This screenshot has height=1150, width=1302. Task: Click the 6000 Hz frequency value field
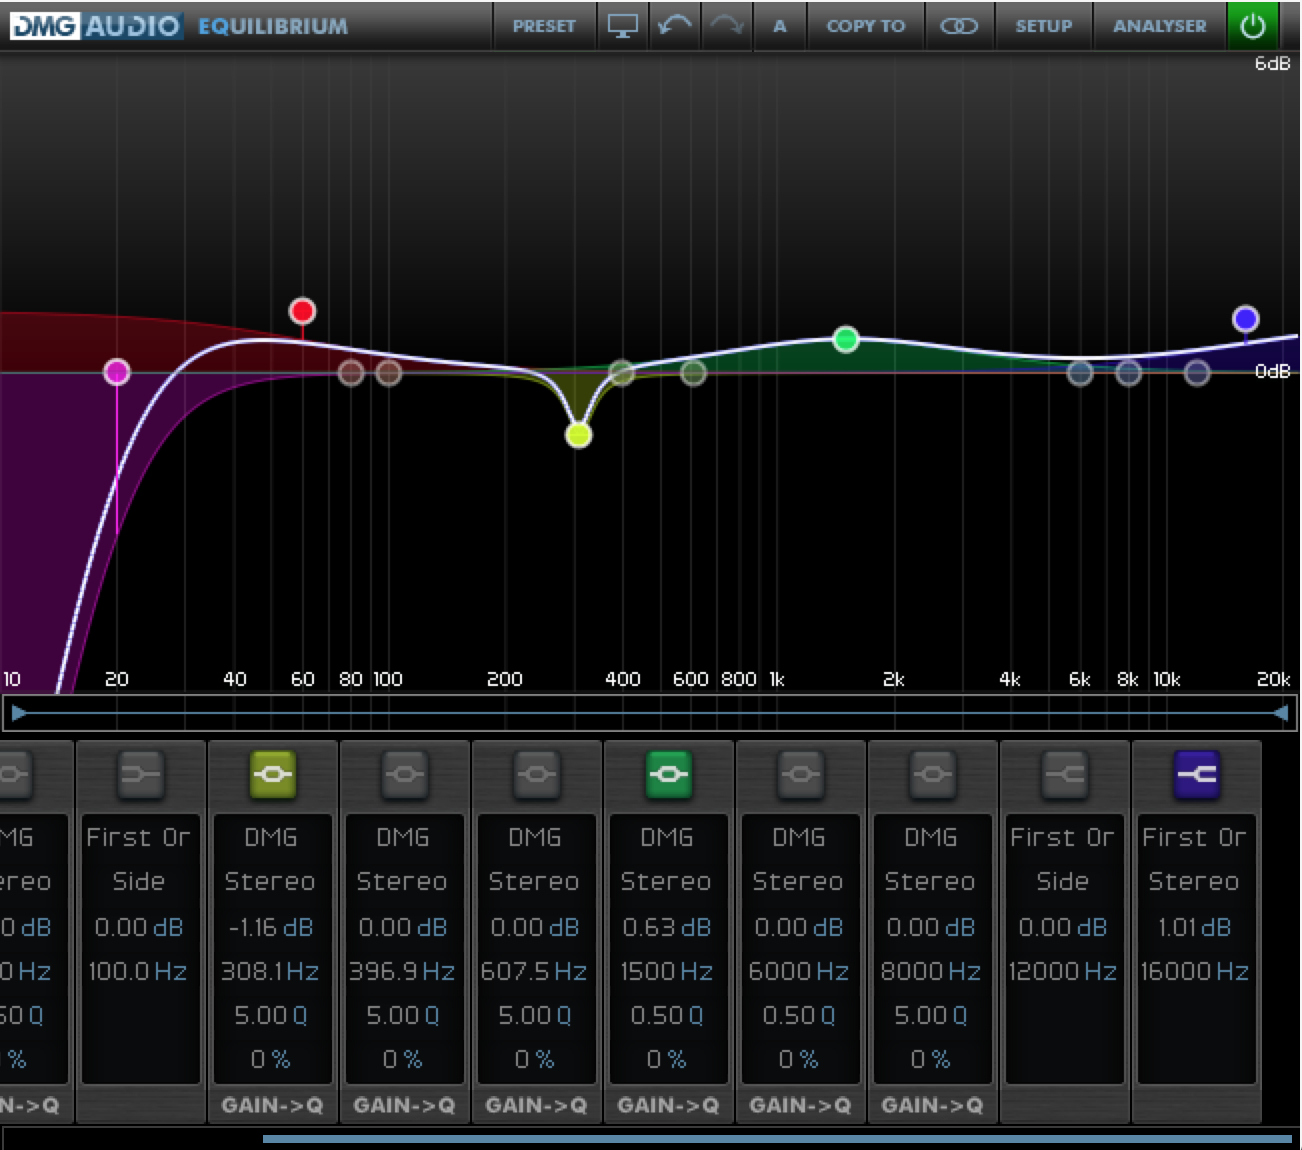click(799, 971)
